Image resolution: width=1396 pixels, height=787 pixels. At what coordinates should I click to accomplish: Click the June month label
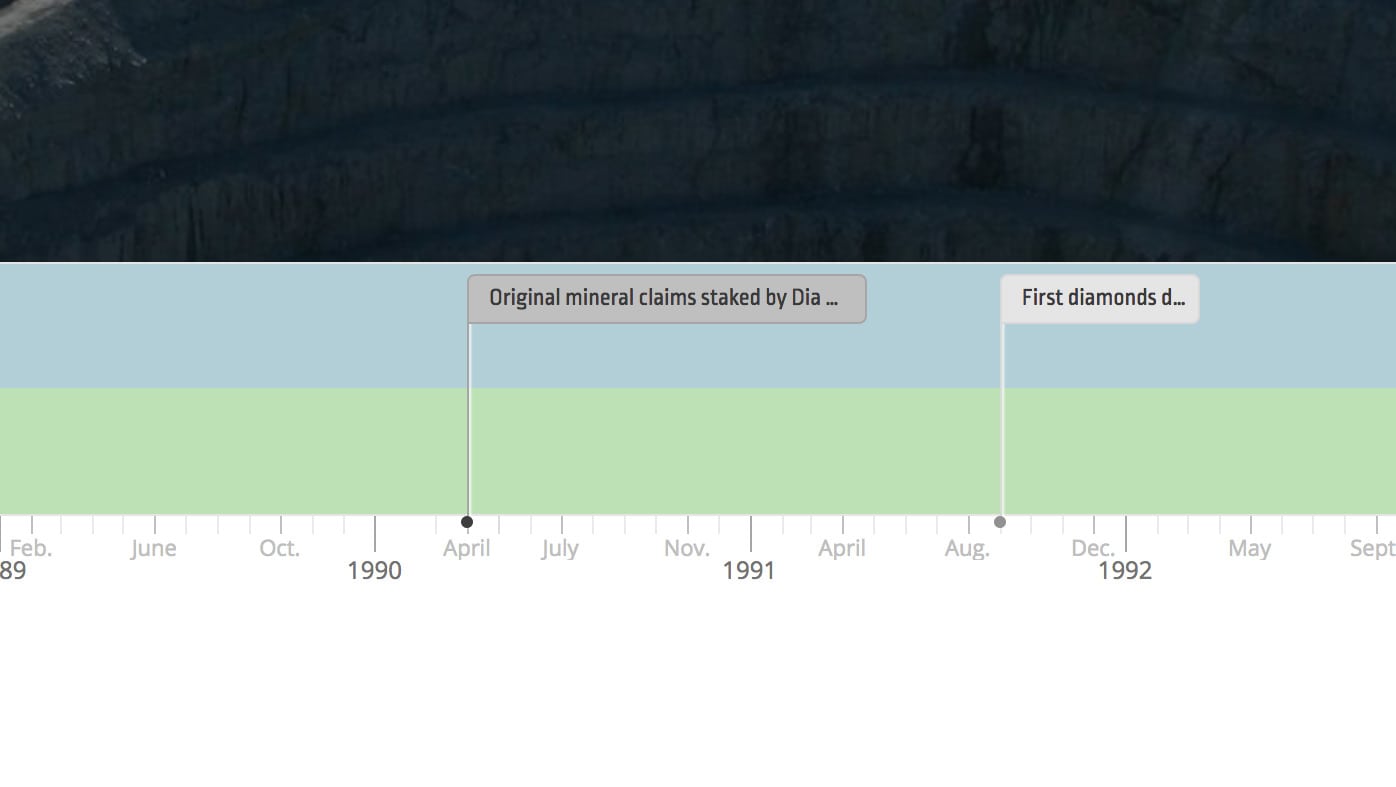coord(153,548)
